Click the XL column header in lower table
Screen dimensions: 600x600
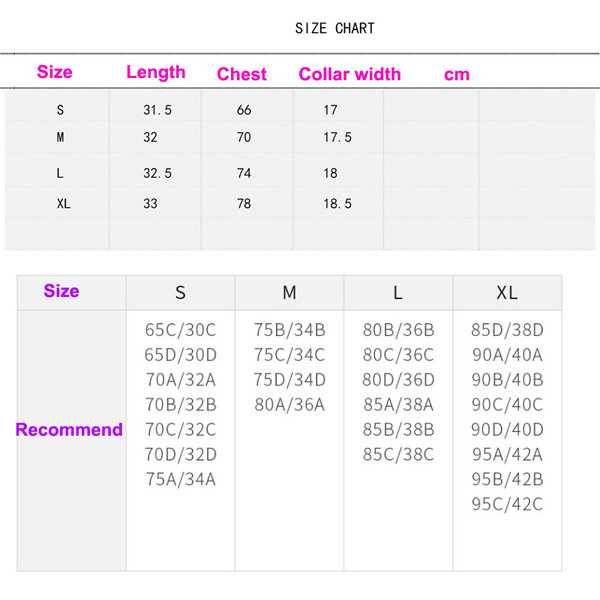(x=507, y=293)
